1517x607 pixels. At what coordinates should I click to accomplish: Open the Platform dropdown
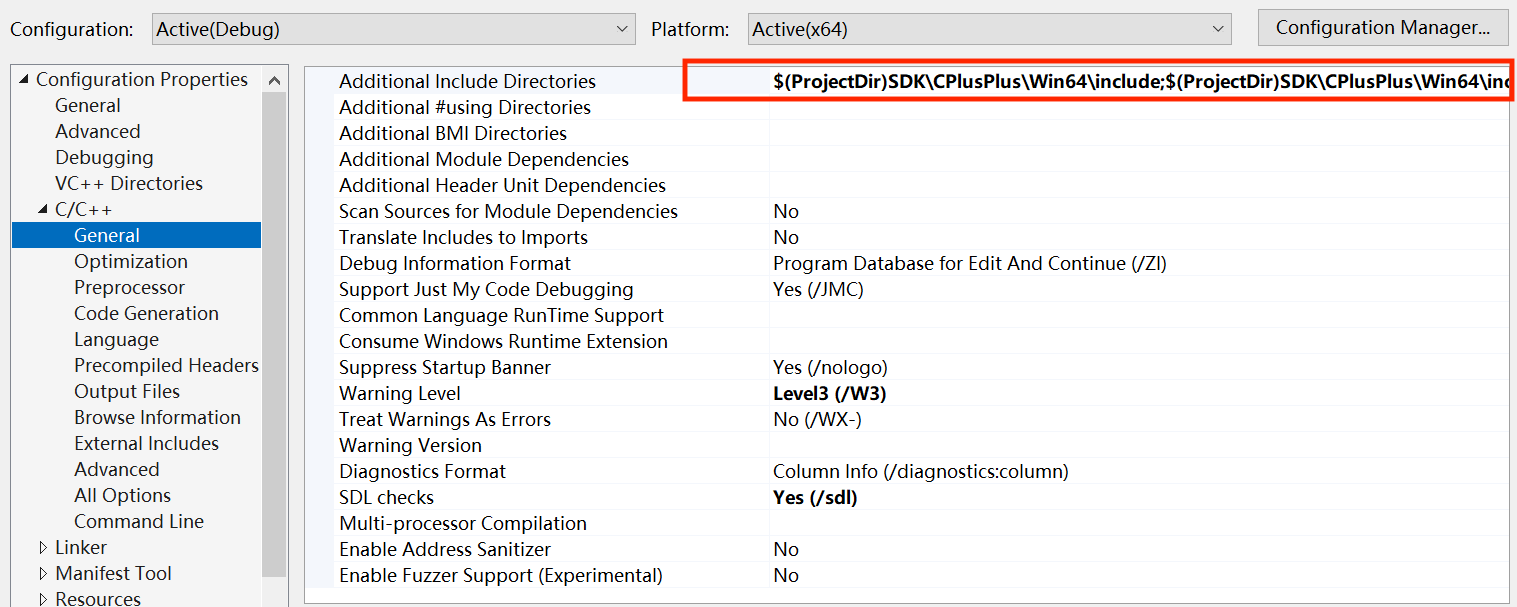point(989,29)
